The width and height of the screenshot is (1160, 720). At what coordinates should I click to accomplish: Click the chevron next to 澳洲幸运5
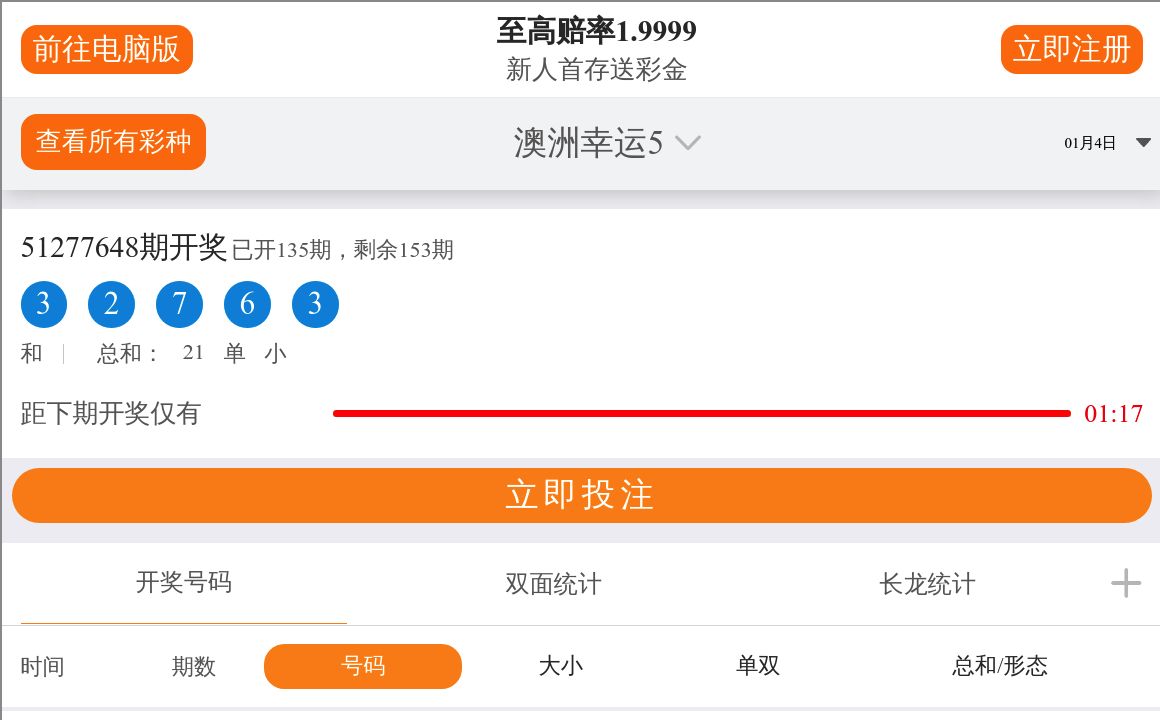pyautogui.click(x=687, y=143)
